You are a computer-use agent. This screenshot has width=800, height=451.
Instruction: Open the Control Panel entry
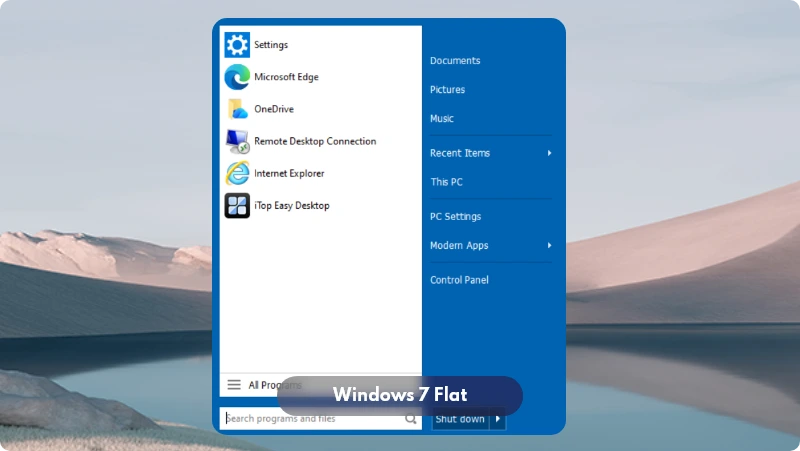click(x=459, y=280)
